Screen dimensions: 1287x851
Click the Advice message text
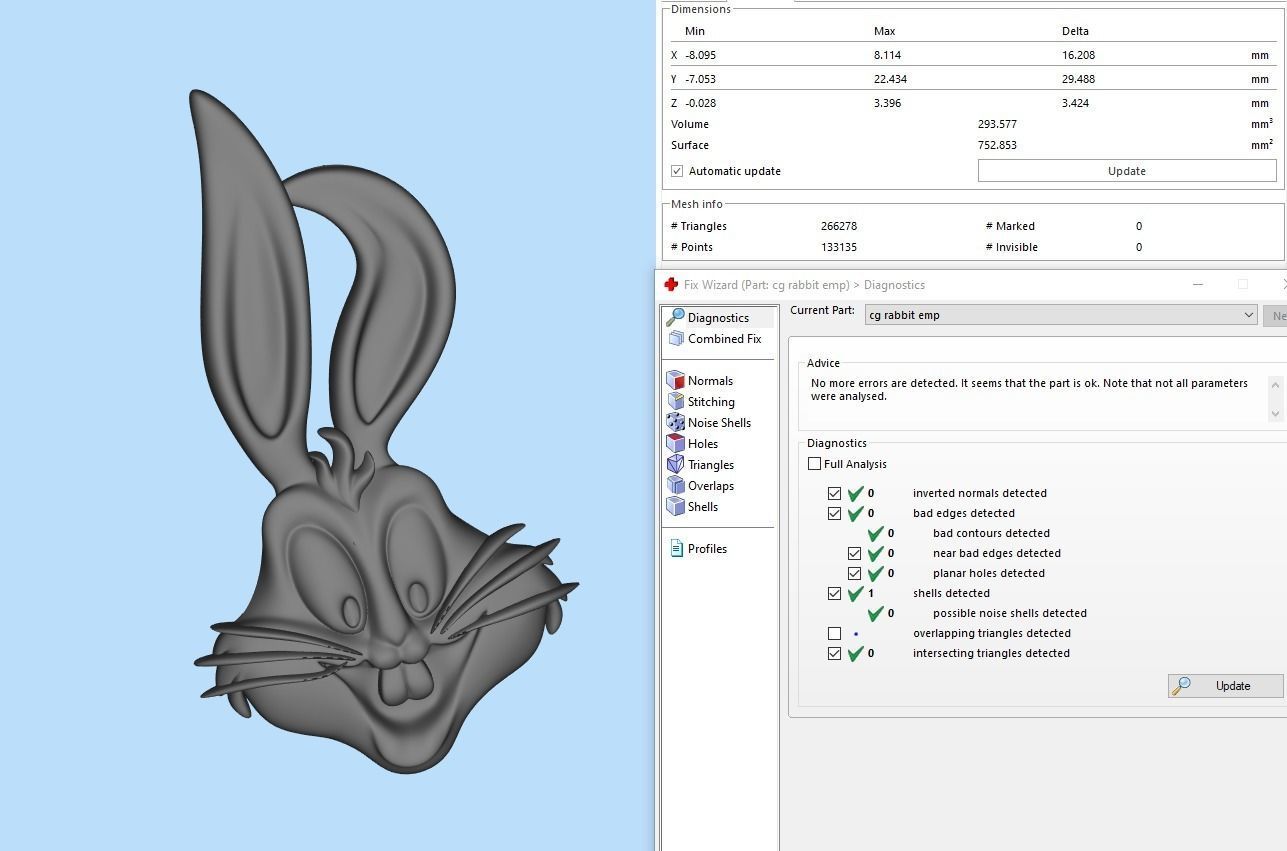[1029, 390]
